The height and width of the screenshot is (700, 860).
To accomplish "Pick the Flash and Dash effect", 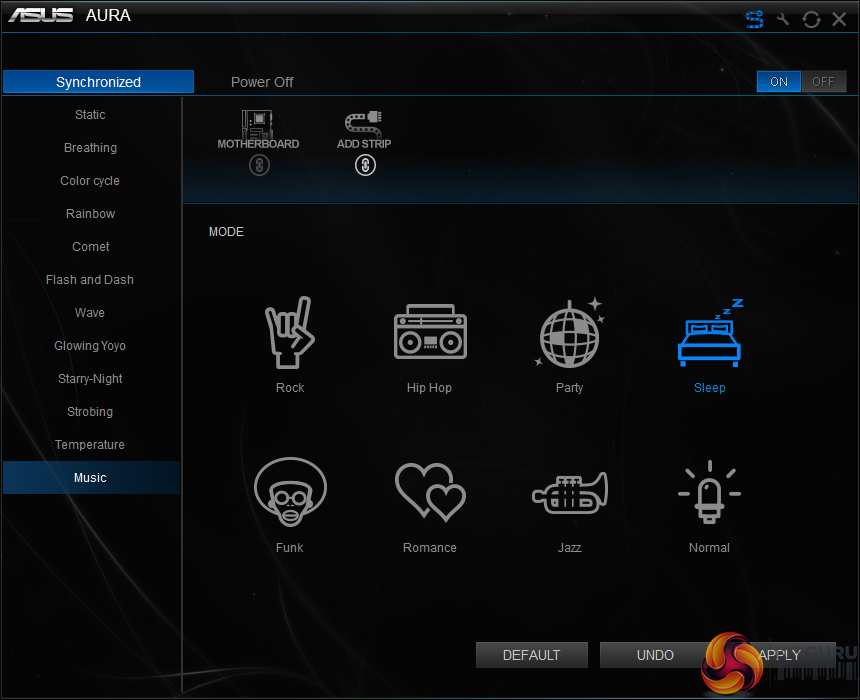I will pos(90,280).
